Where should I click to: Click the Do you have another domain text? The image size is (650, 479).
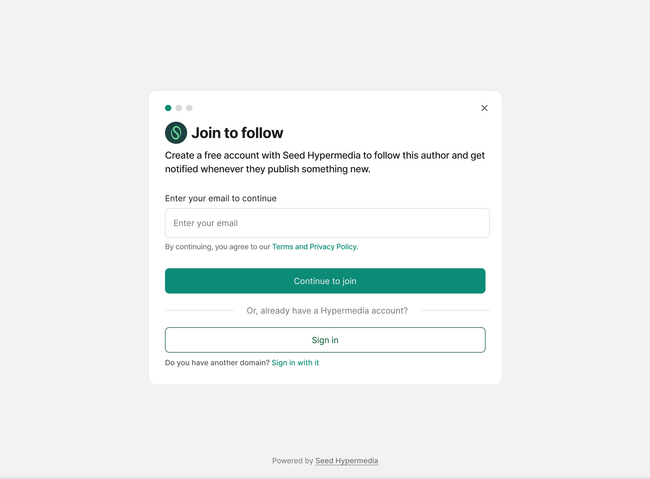[x=217, y=363]
